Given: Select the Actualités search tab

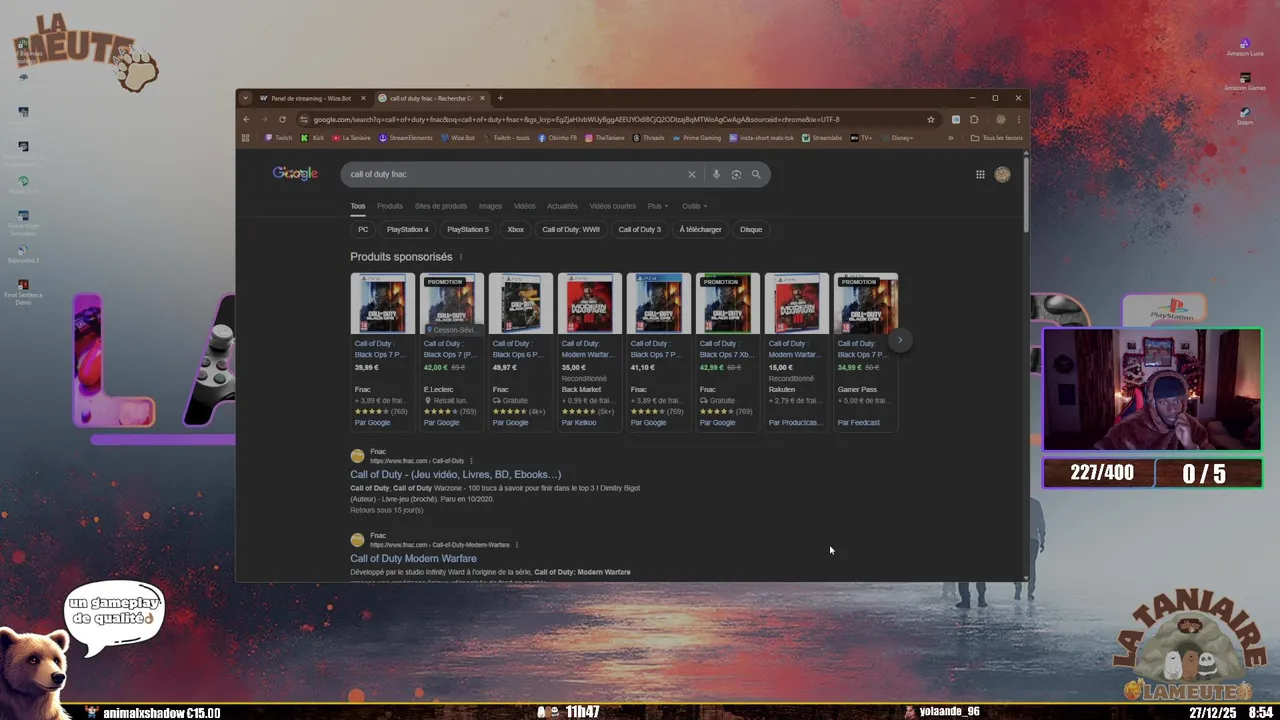Looking at the screenshot, I should click(x=562, y=206).
